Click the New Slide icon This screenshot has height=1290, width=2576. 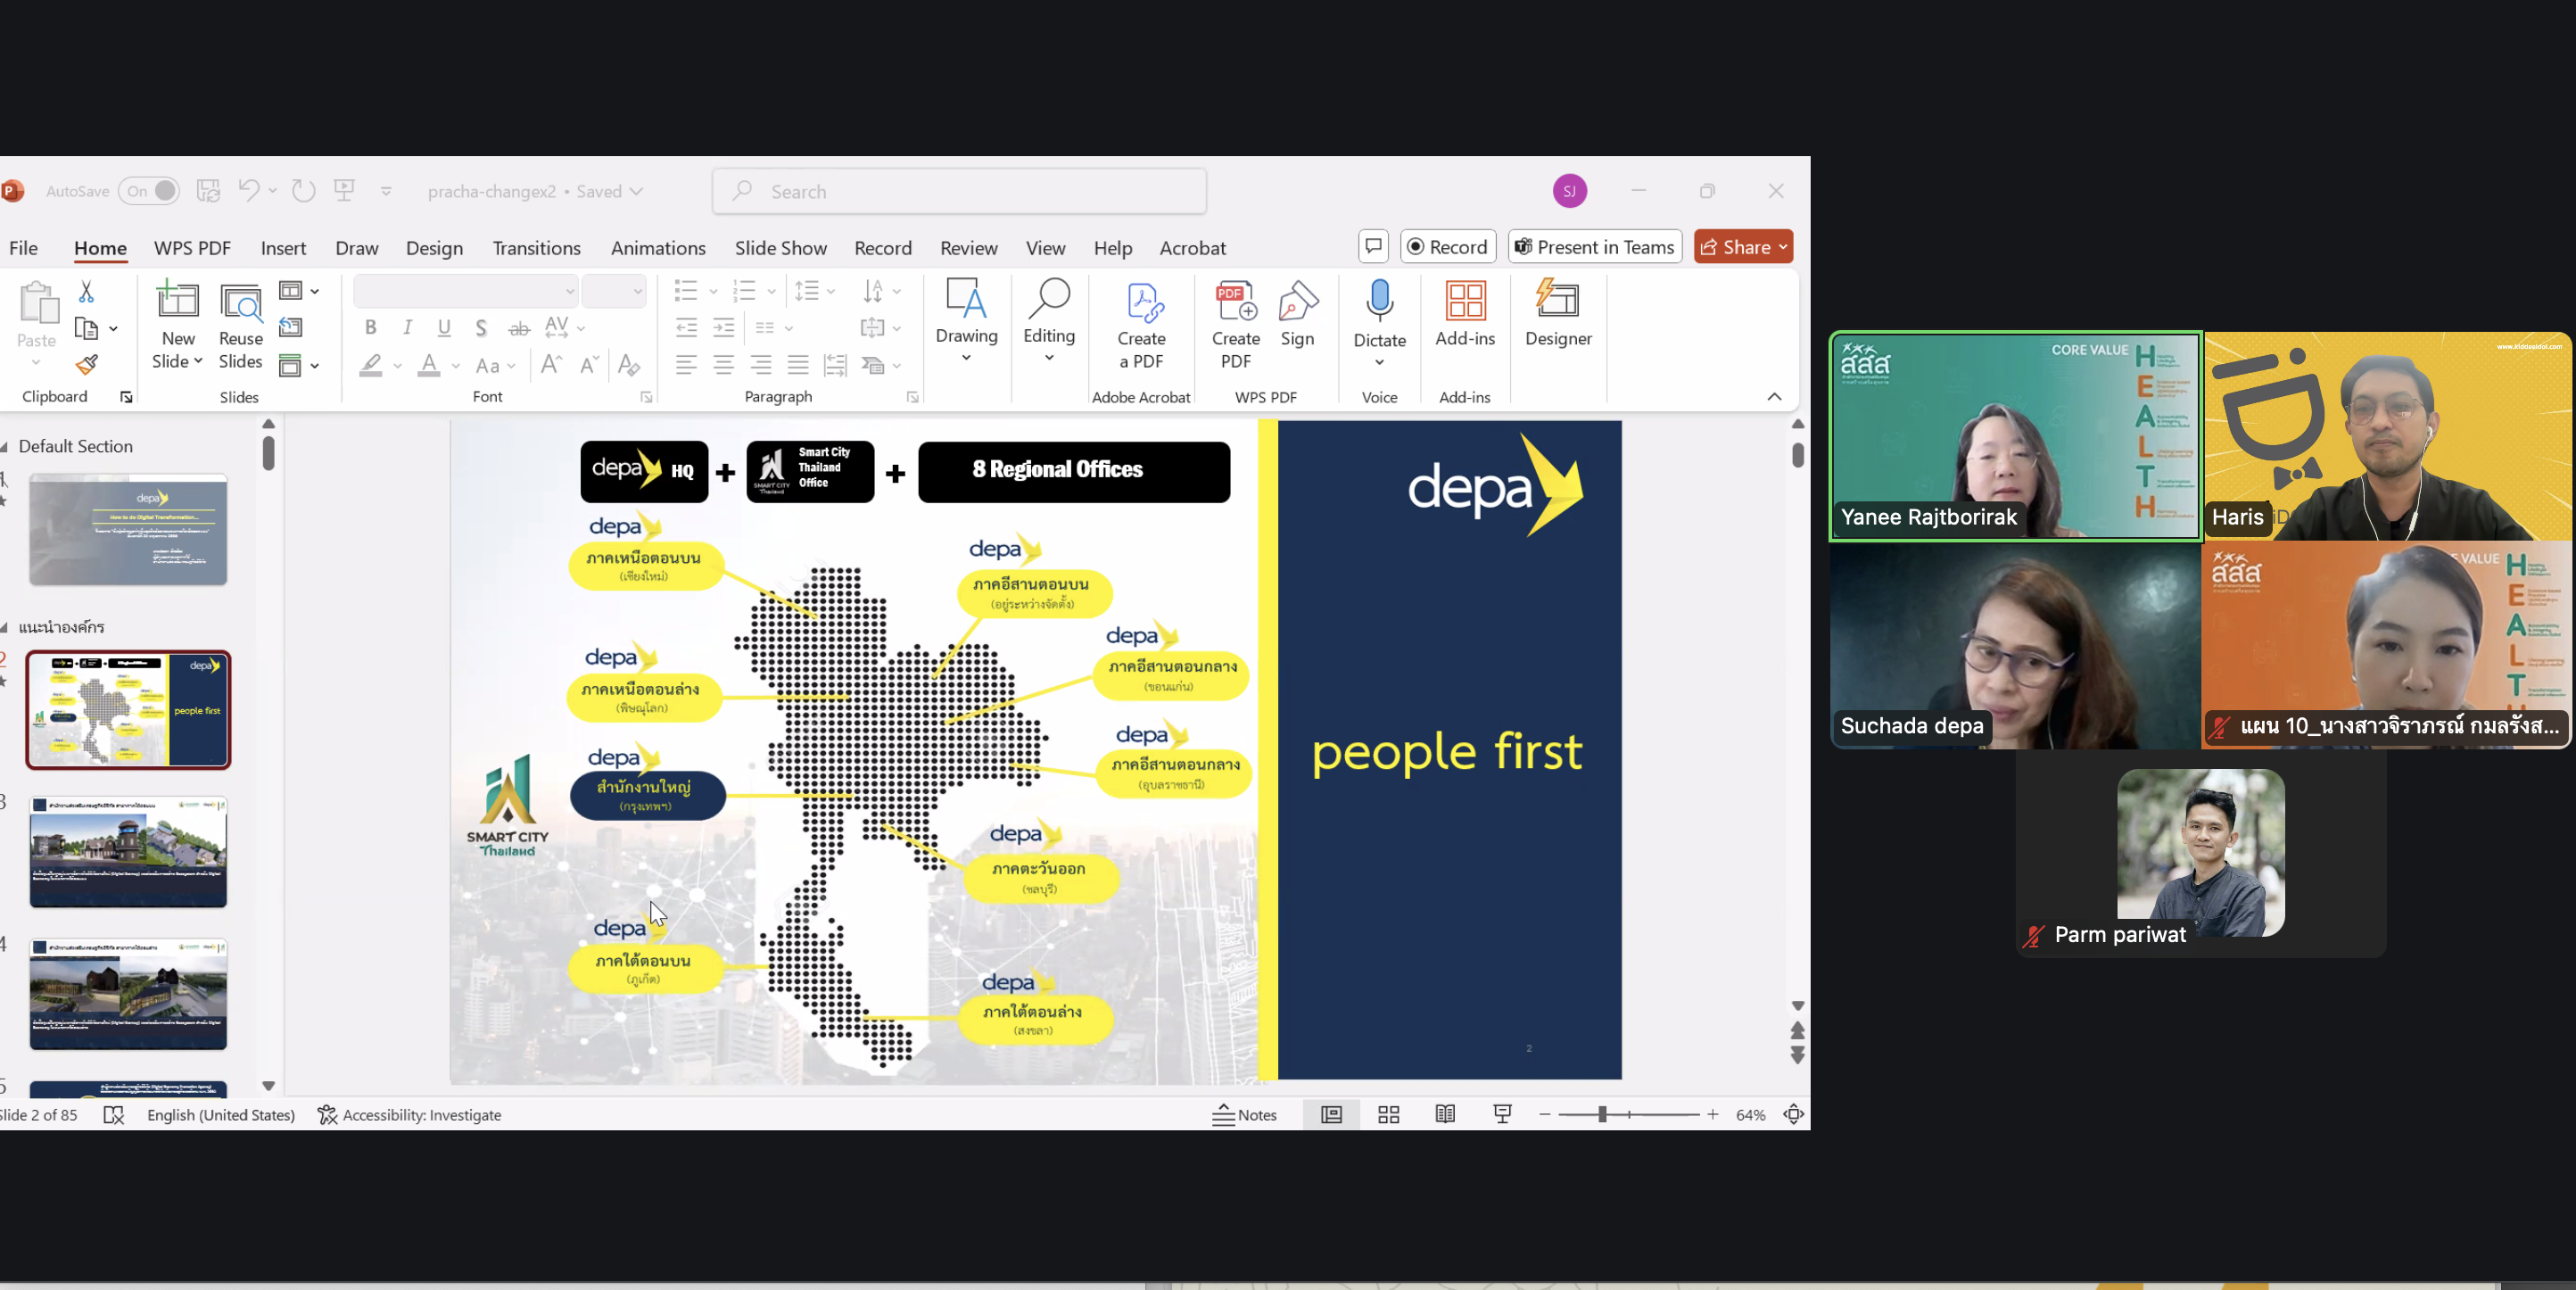177,301
